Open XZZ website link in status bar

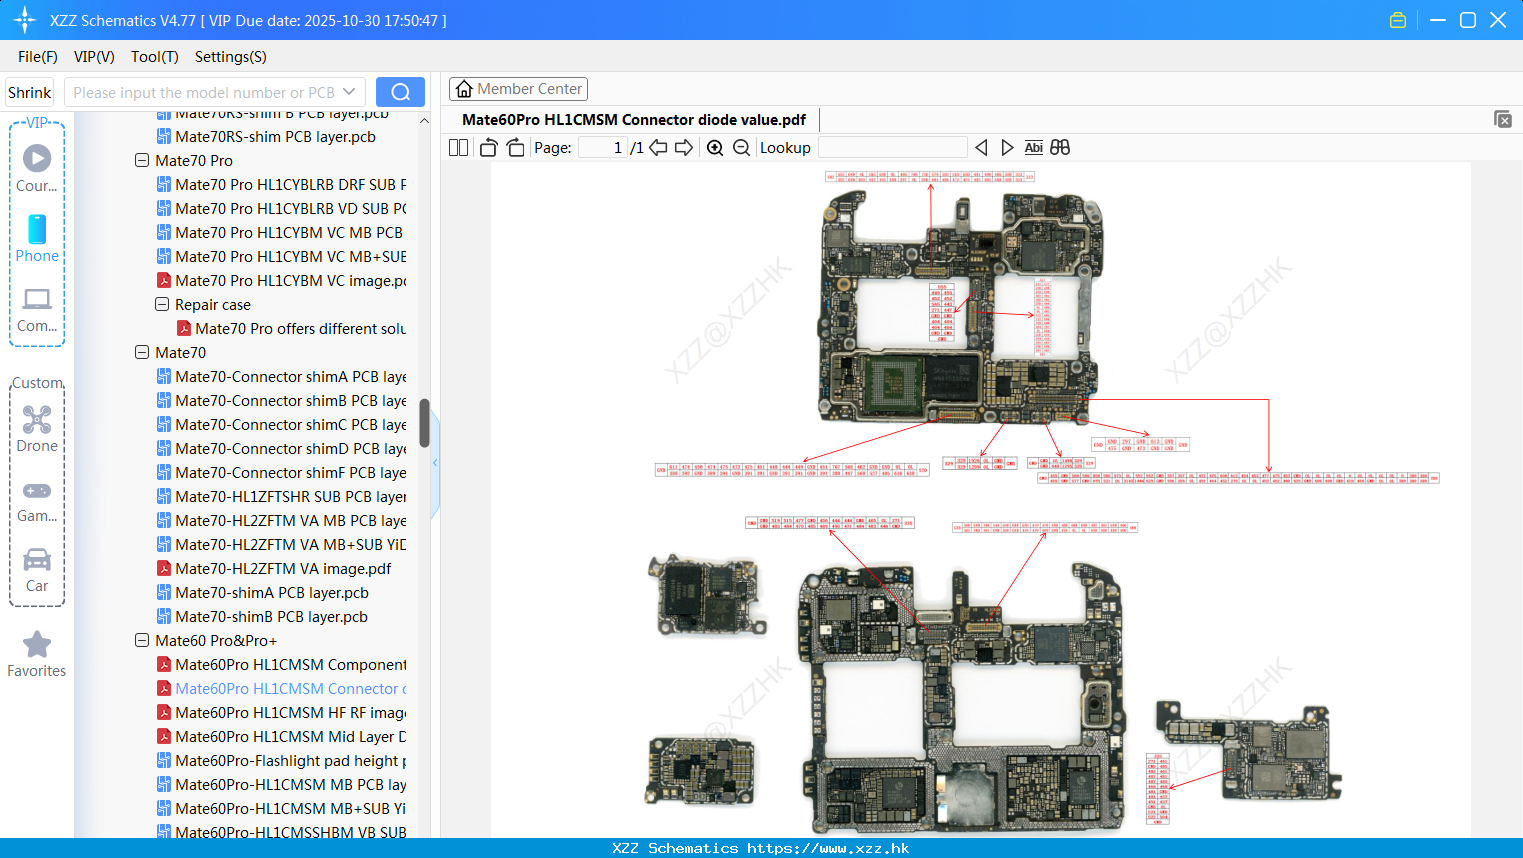click(x=828, y=848)
